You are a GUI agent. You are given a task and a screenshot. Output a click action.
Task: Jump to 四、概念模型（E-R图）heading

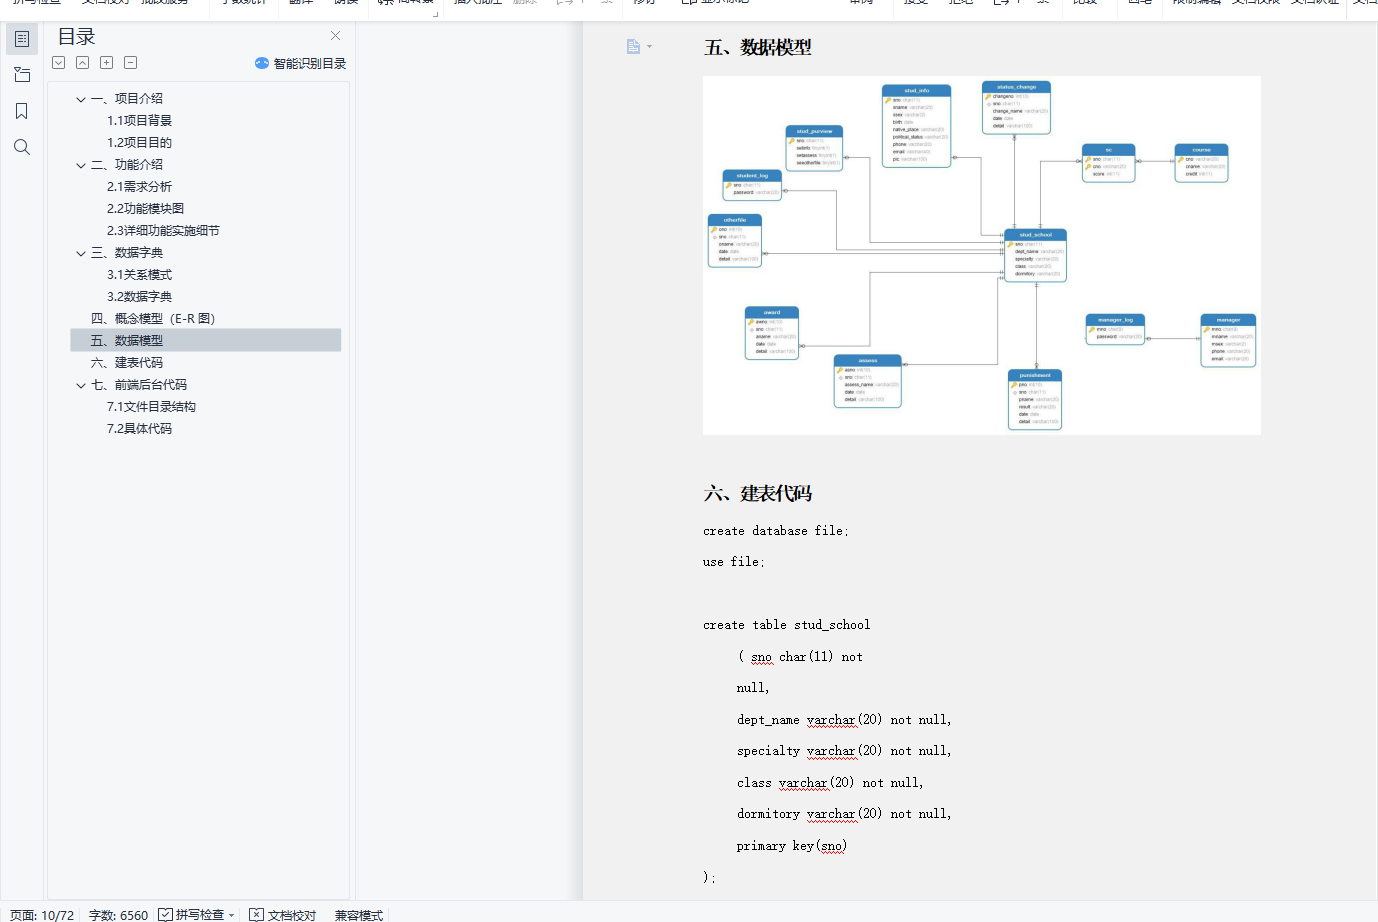click(x=153, y=319)
